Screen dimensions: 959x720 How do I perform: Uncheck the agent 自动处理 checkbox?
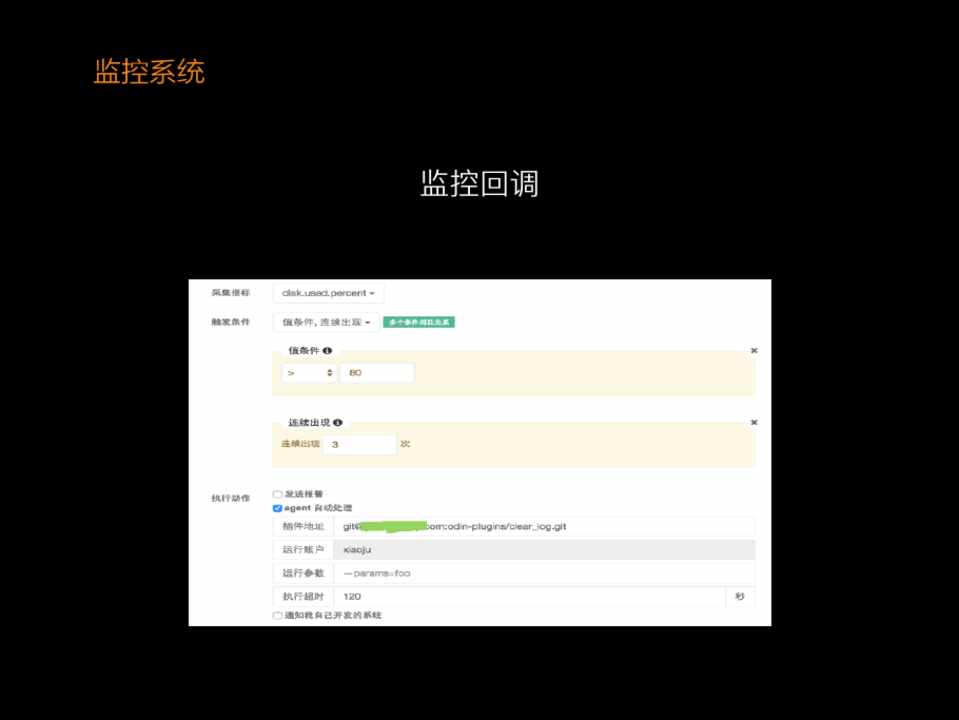pos(278,508)
